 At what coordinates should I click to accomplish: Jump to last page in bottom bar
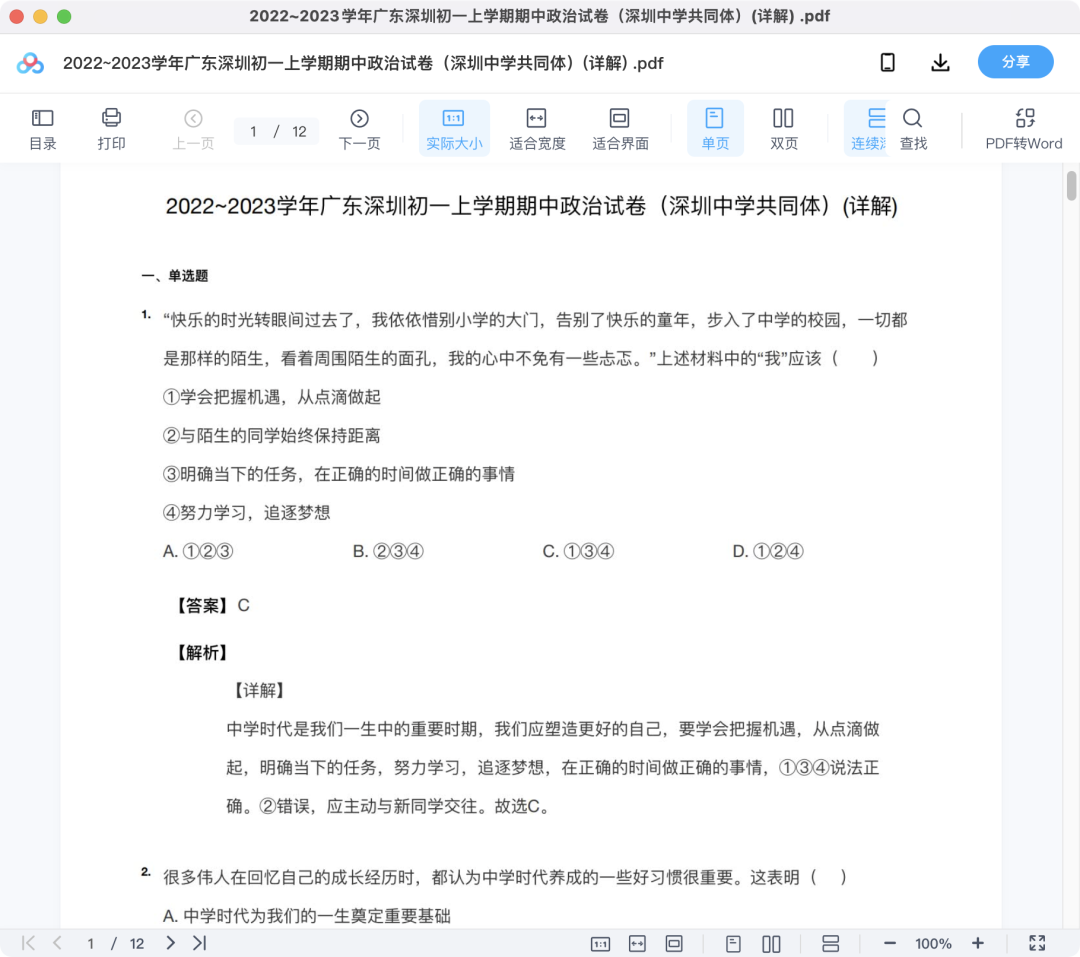(x=199, y=943)
